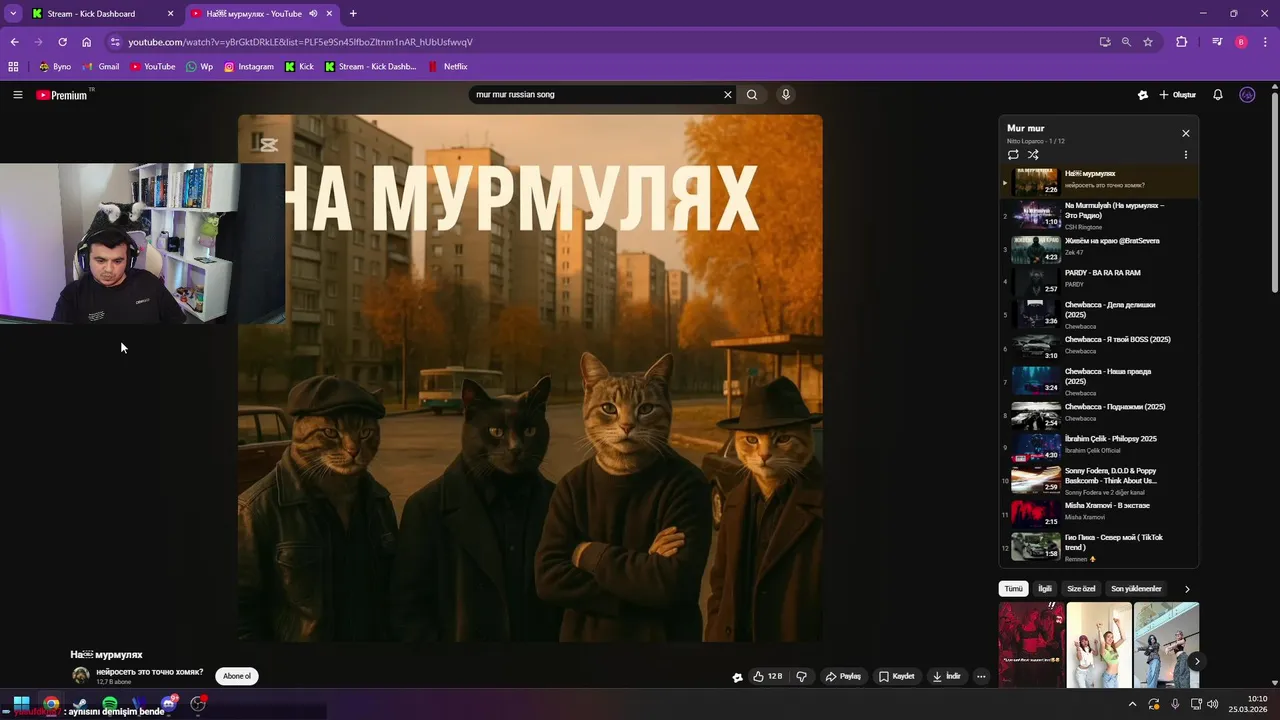Play Na Murmulyah CSH Ringtone playlist video

(x=1100, y=215)
